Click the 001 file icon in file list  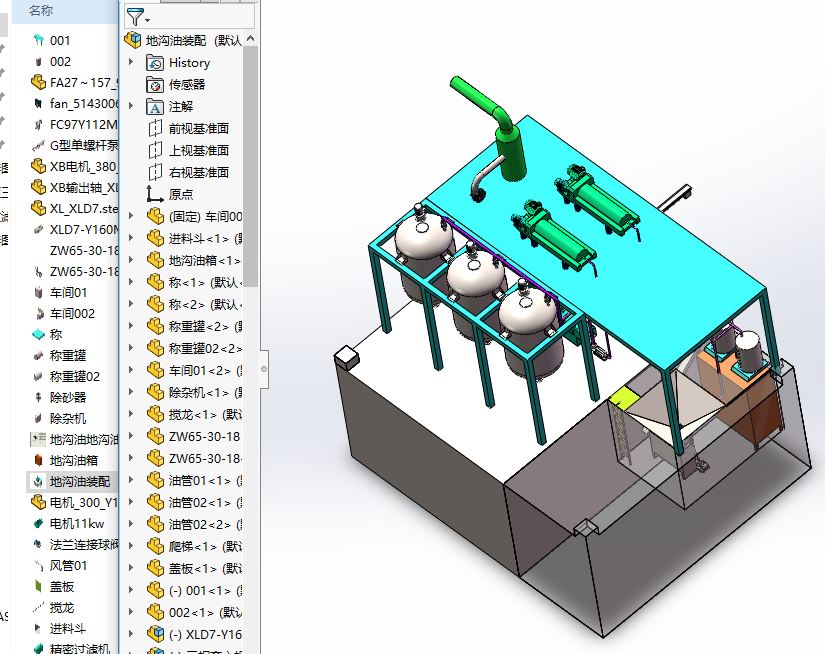click(38, 41)
